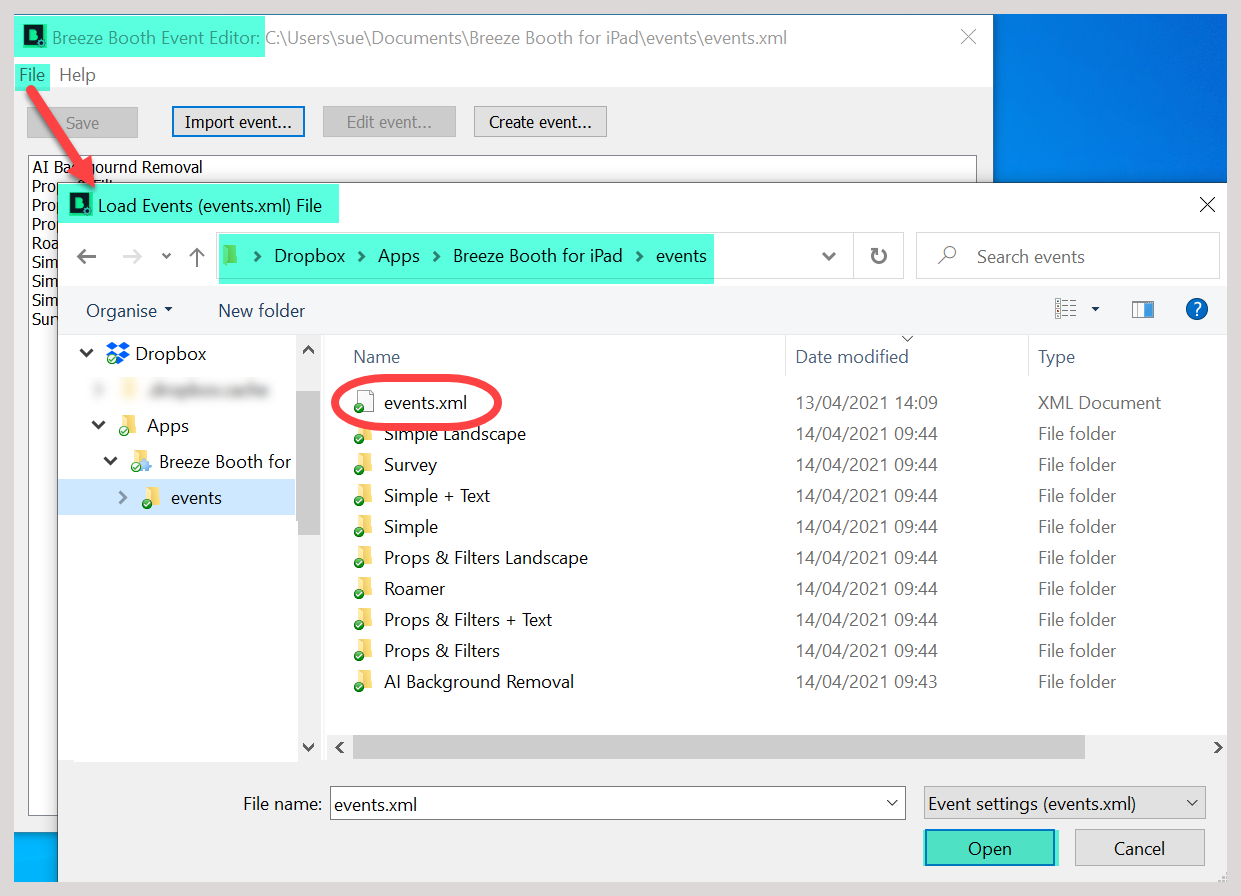Screen dimensions: 1241x896
Task: Open the File menu in Event Editor
Action: pos(32,75)
